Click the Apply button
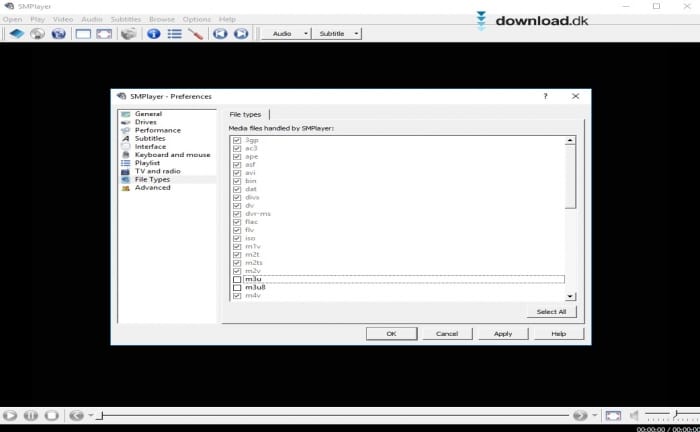700x432 pixels. 503,334
